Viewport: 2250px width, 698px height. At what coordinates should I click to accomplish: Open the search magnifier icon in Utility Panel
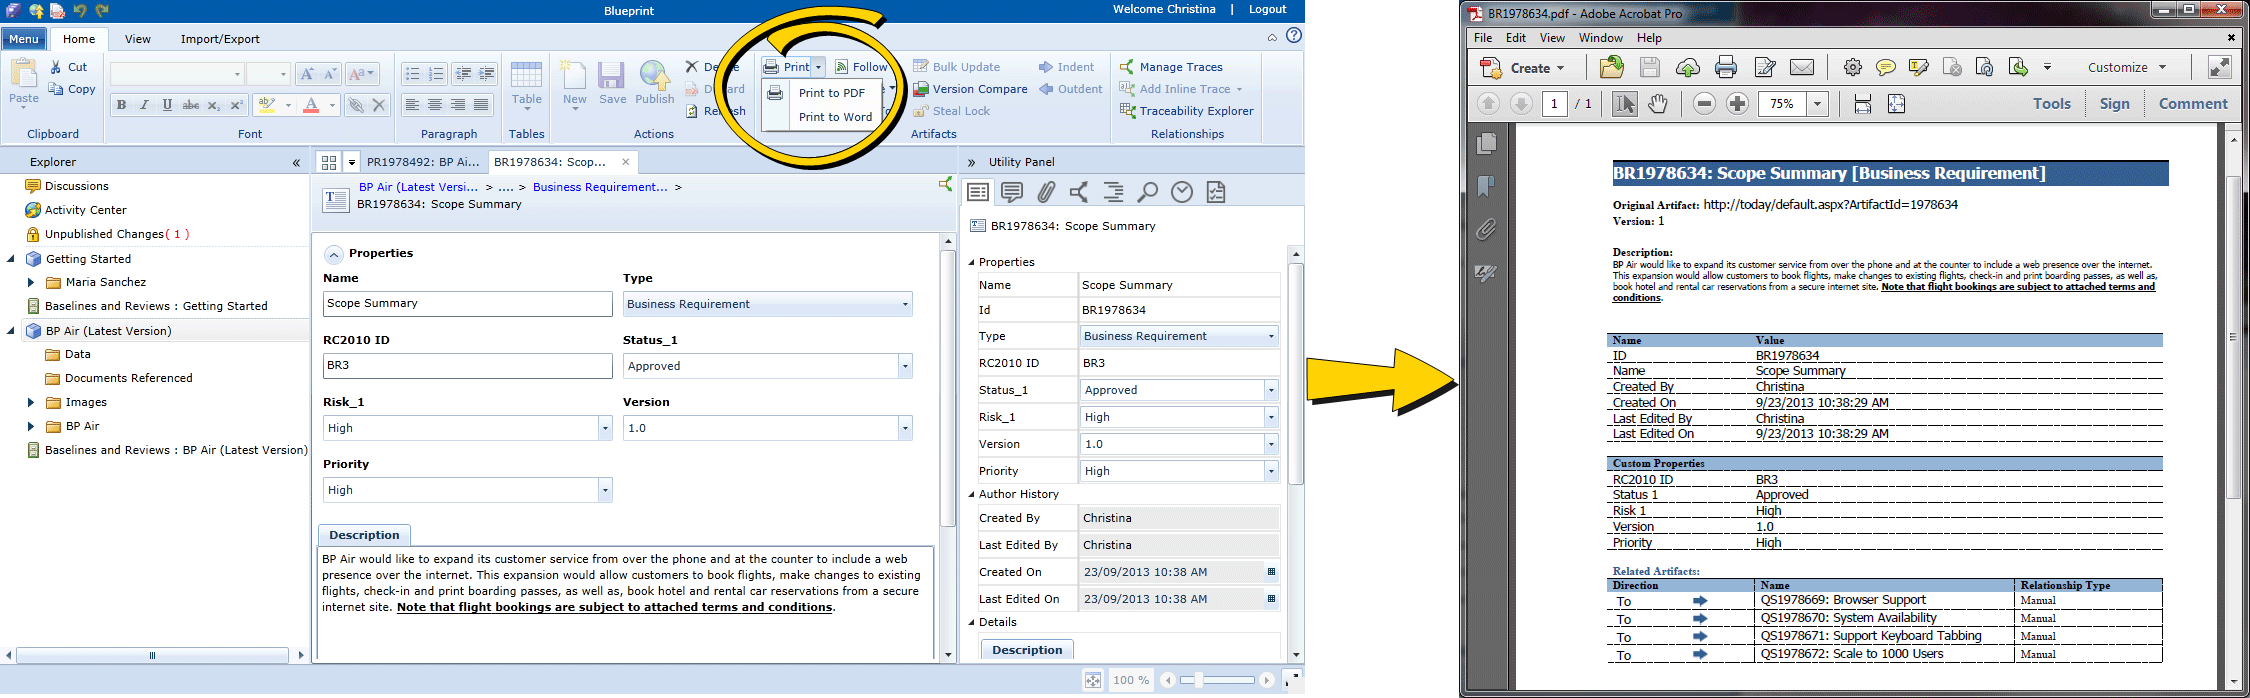click(x=1148, y=192)
